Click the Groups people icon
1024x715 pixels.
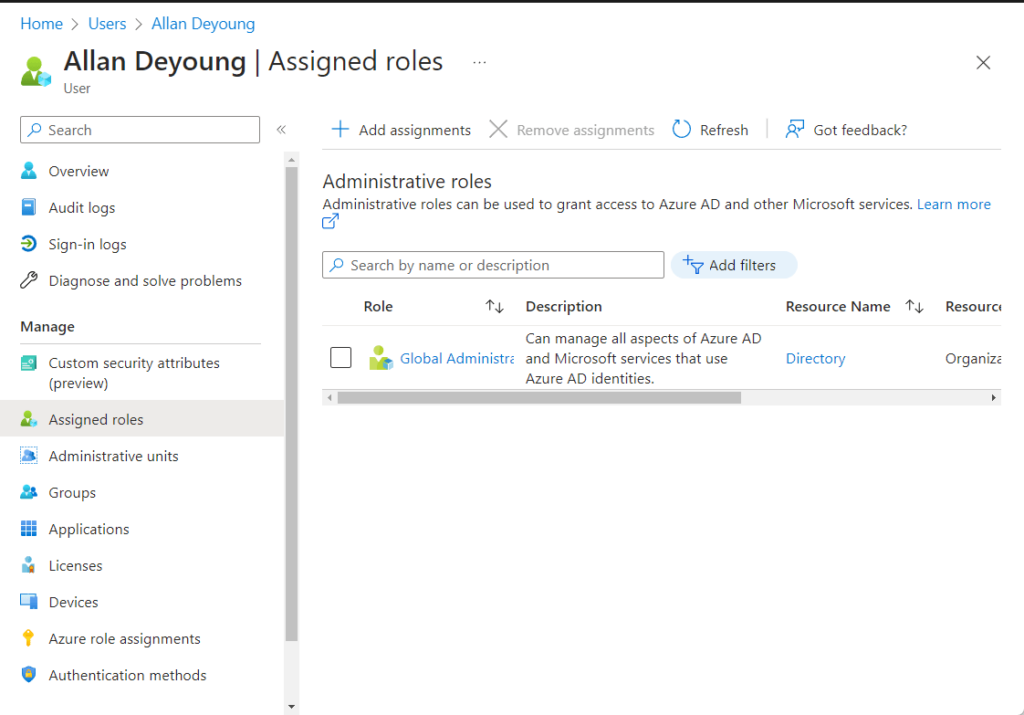tap(29, 492)
